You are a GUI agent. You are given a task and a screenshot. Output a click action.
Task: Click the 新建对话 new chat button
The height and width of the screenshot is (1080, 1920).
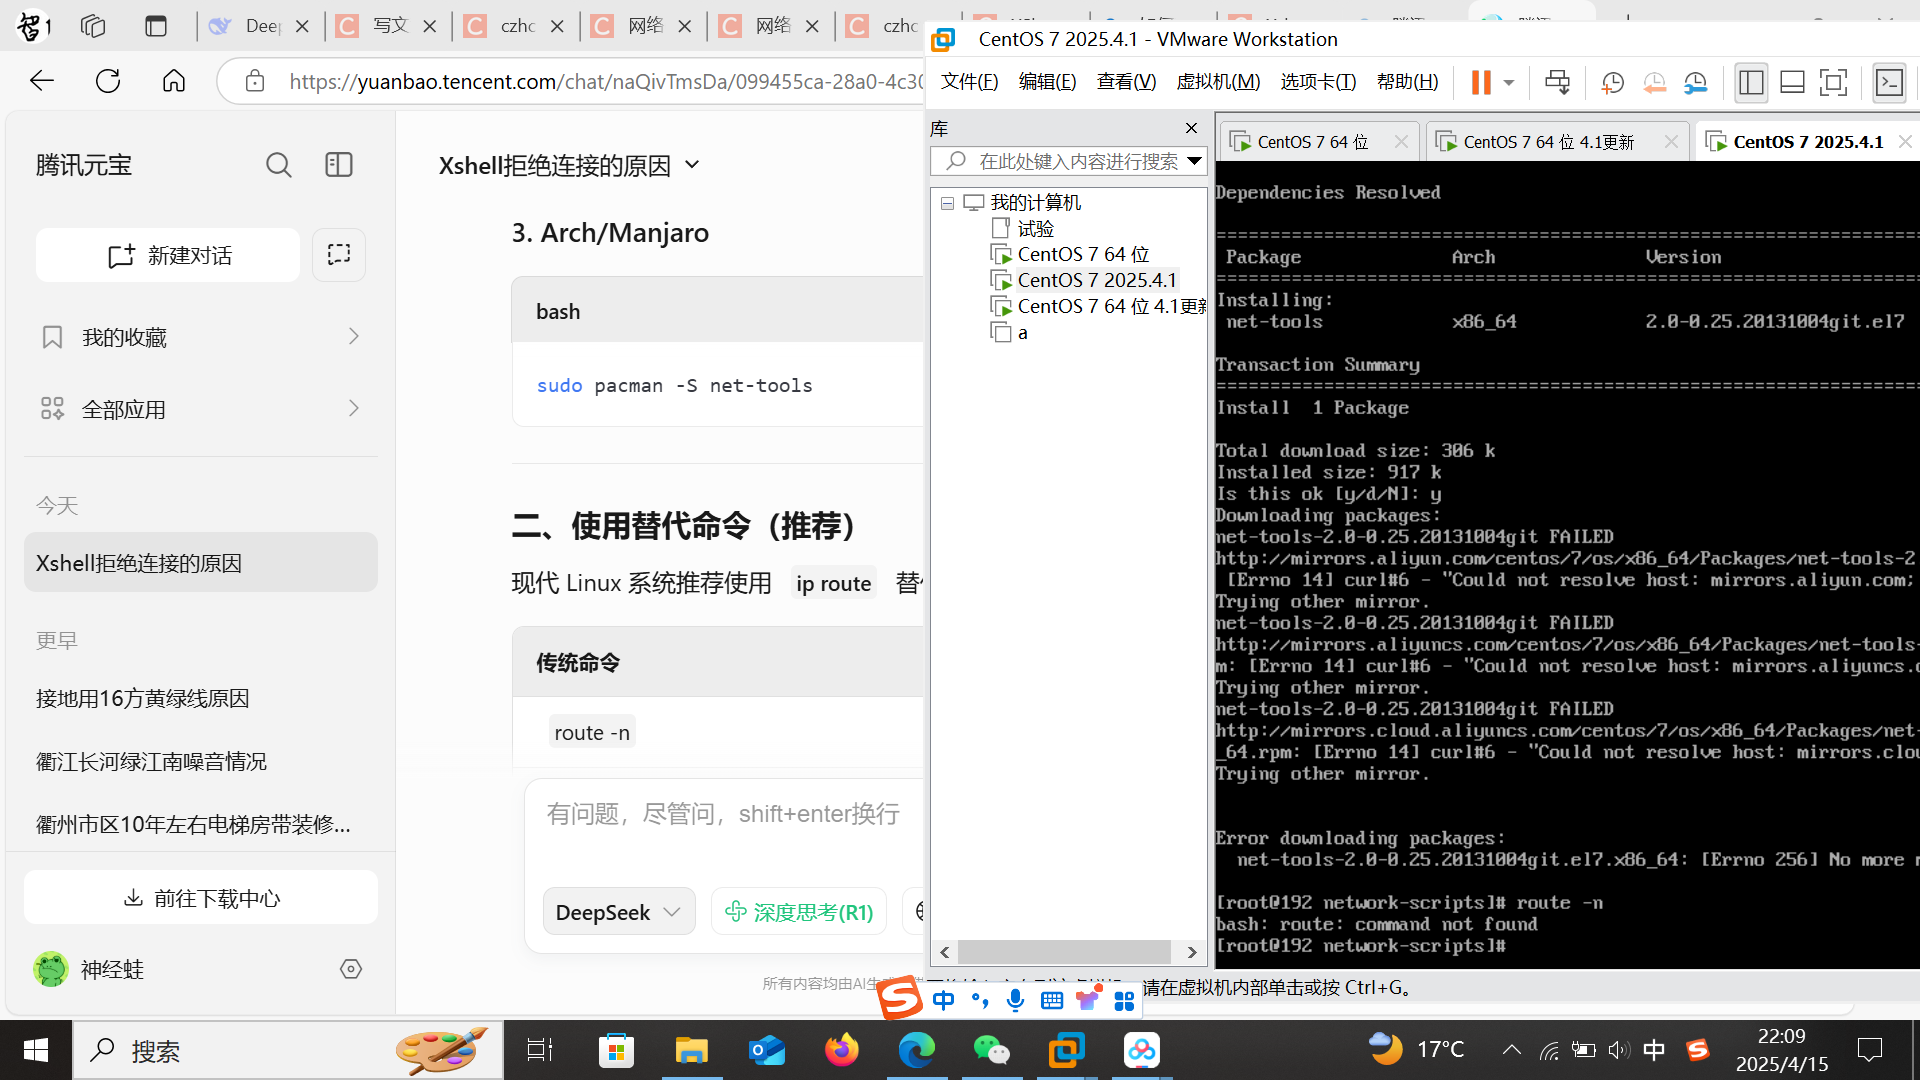168,256
